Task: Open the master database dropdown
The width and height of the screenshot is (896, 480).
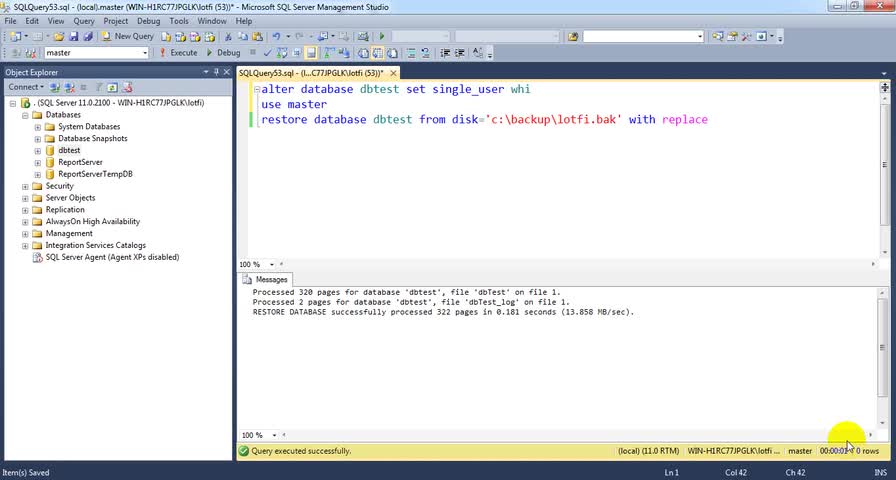Action: [143, 52]
